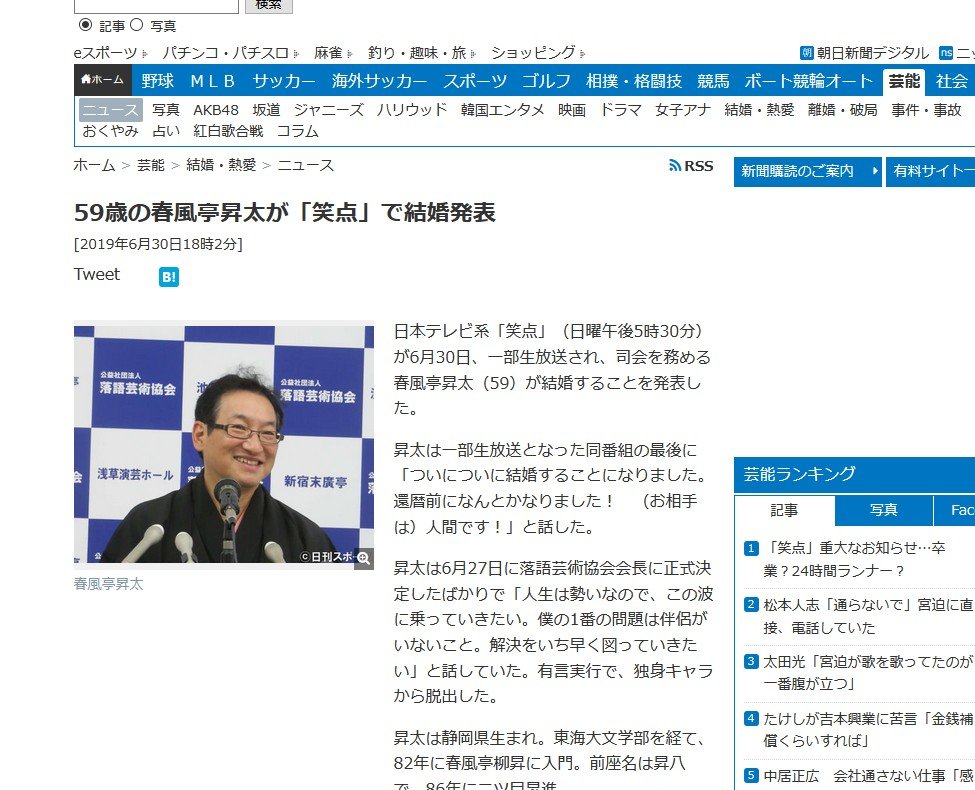This screenshot has width=975, height=790.
Task: Select the 記事 ranking tab
Action: click(x=784, y=511)
